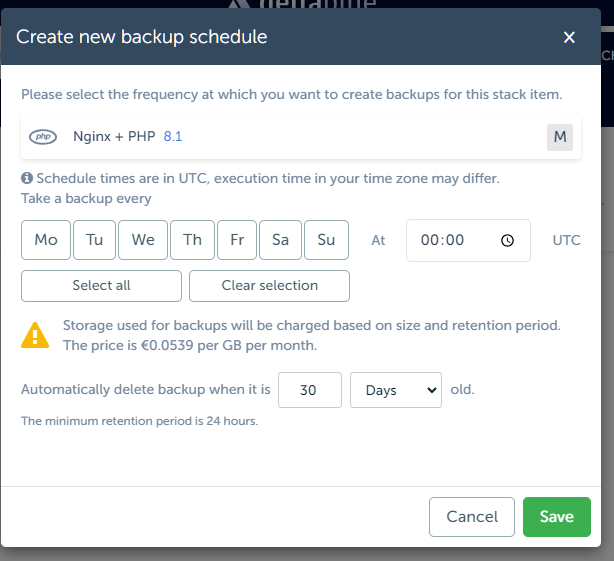Focus the retention period number field
The image size is (614, 561).
tap(310, 390)
